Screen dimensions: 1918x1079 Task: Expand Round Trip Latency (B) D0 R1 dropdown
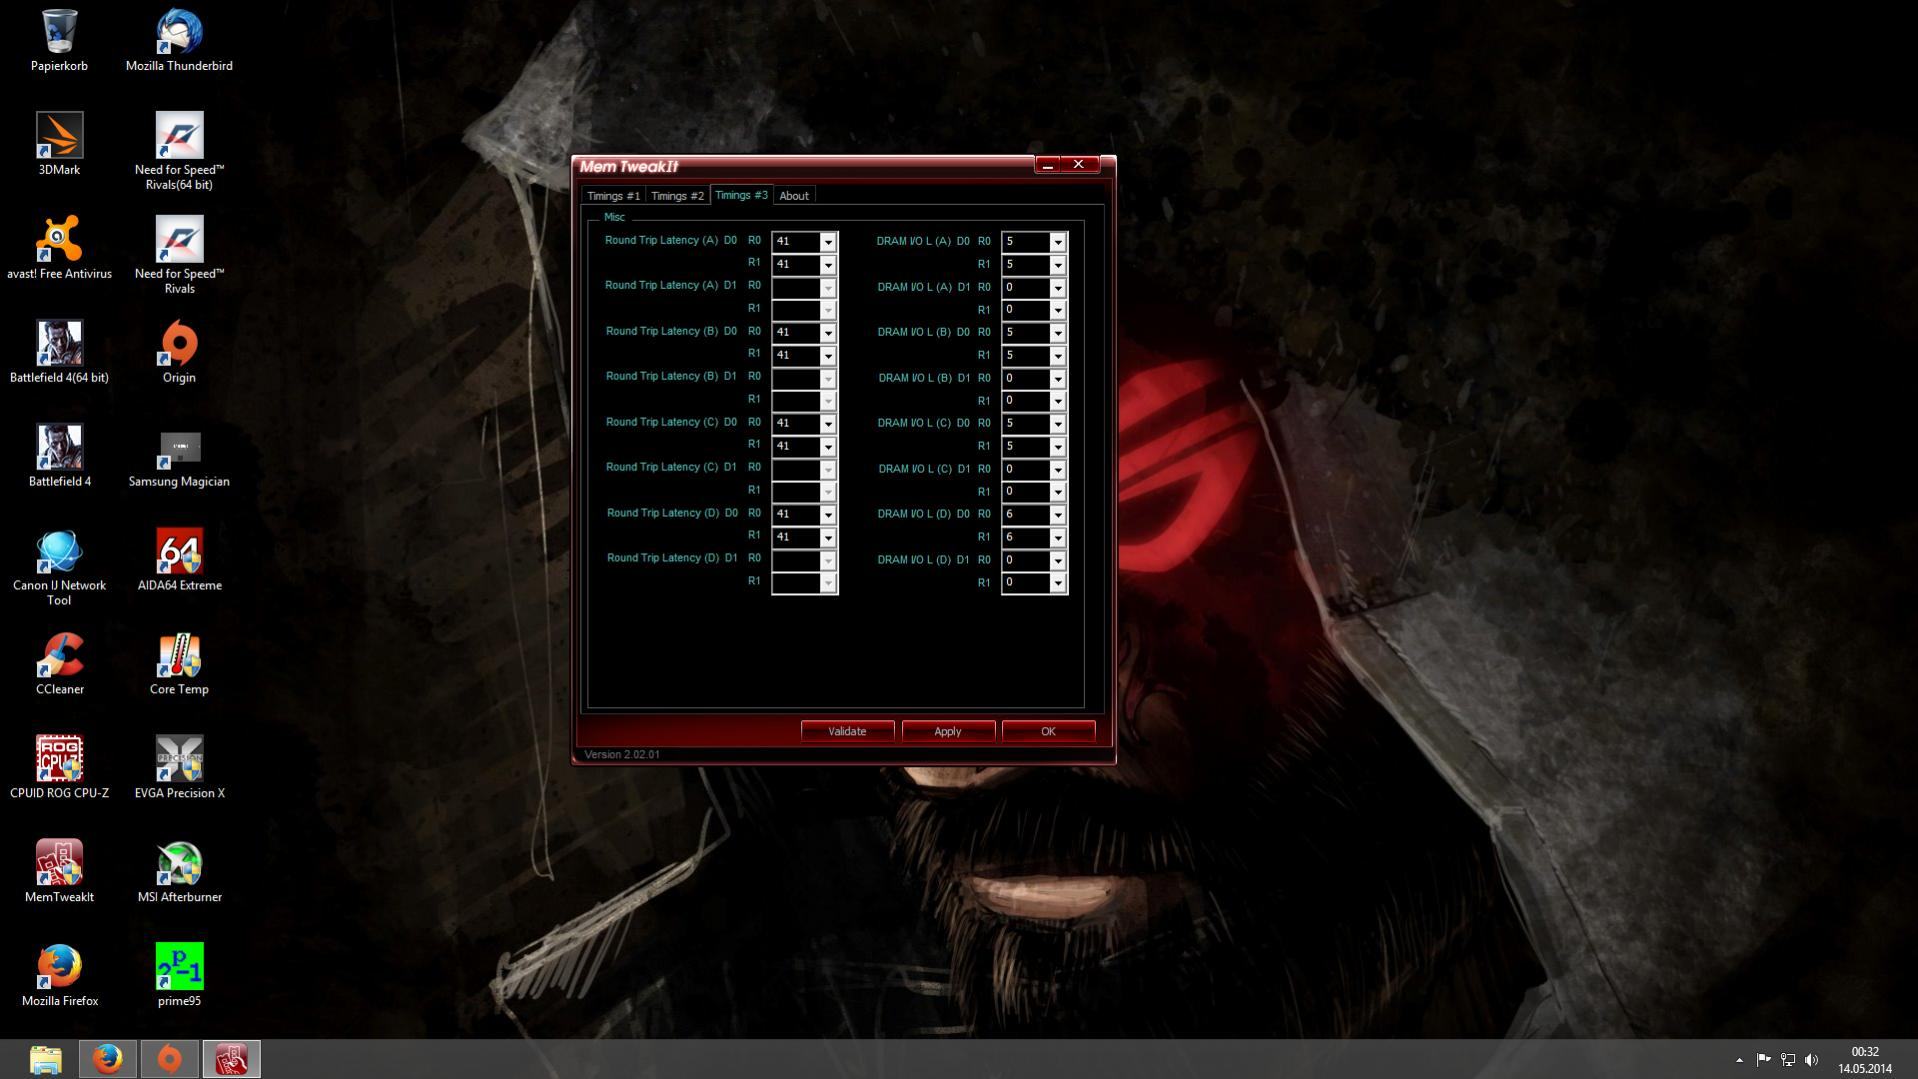(x=827, y=356)
